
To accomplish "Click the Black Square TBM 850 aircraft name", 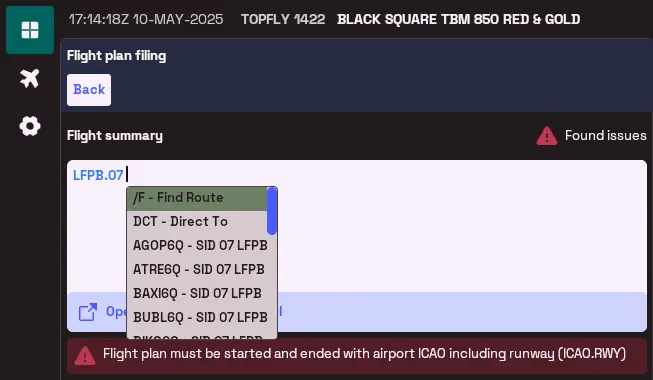I will (x=459, y=19).
